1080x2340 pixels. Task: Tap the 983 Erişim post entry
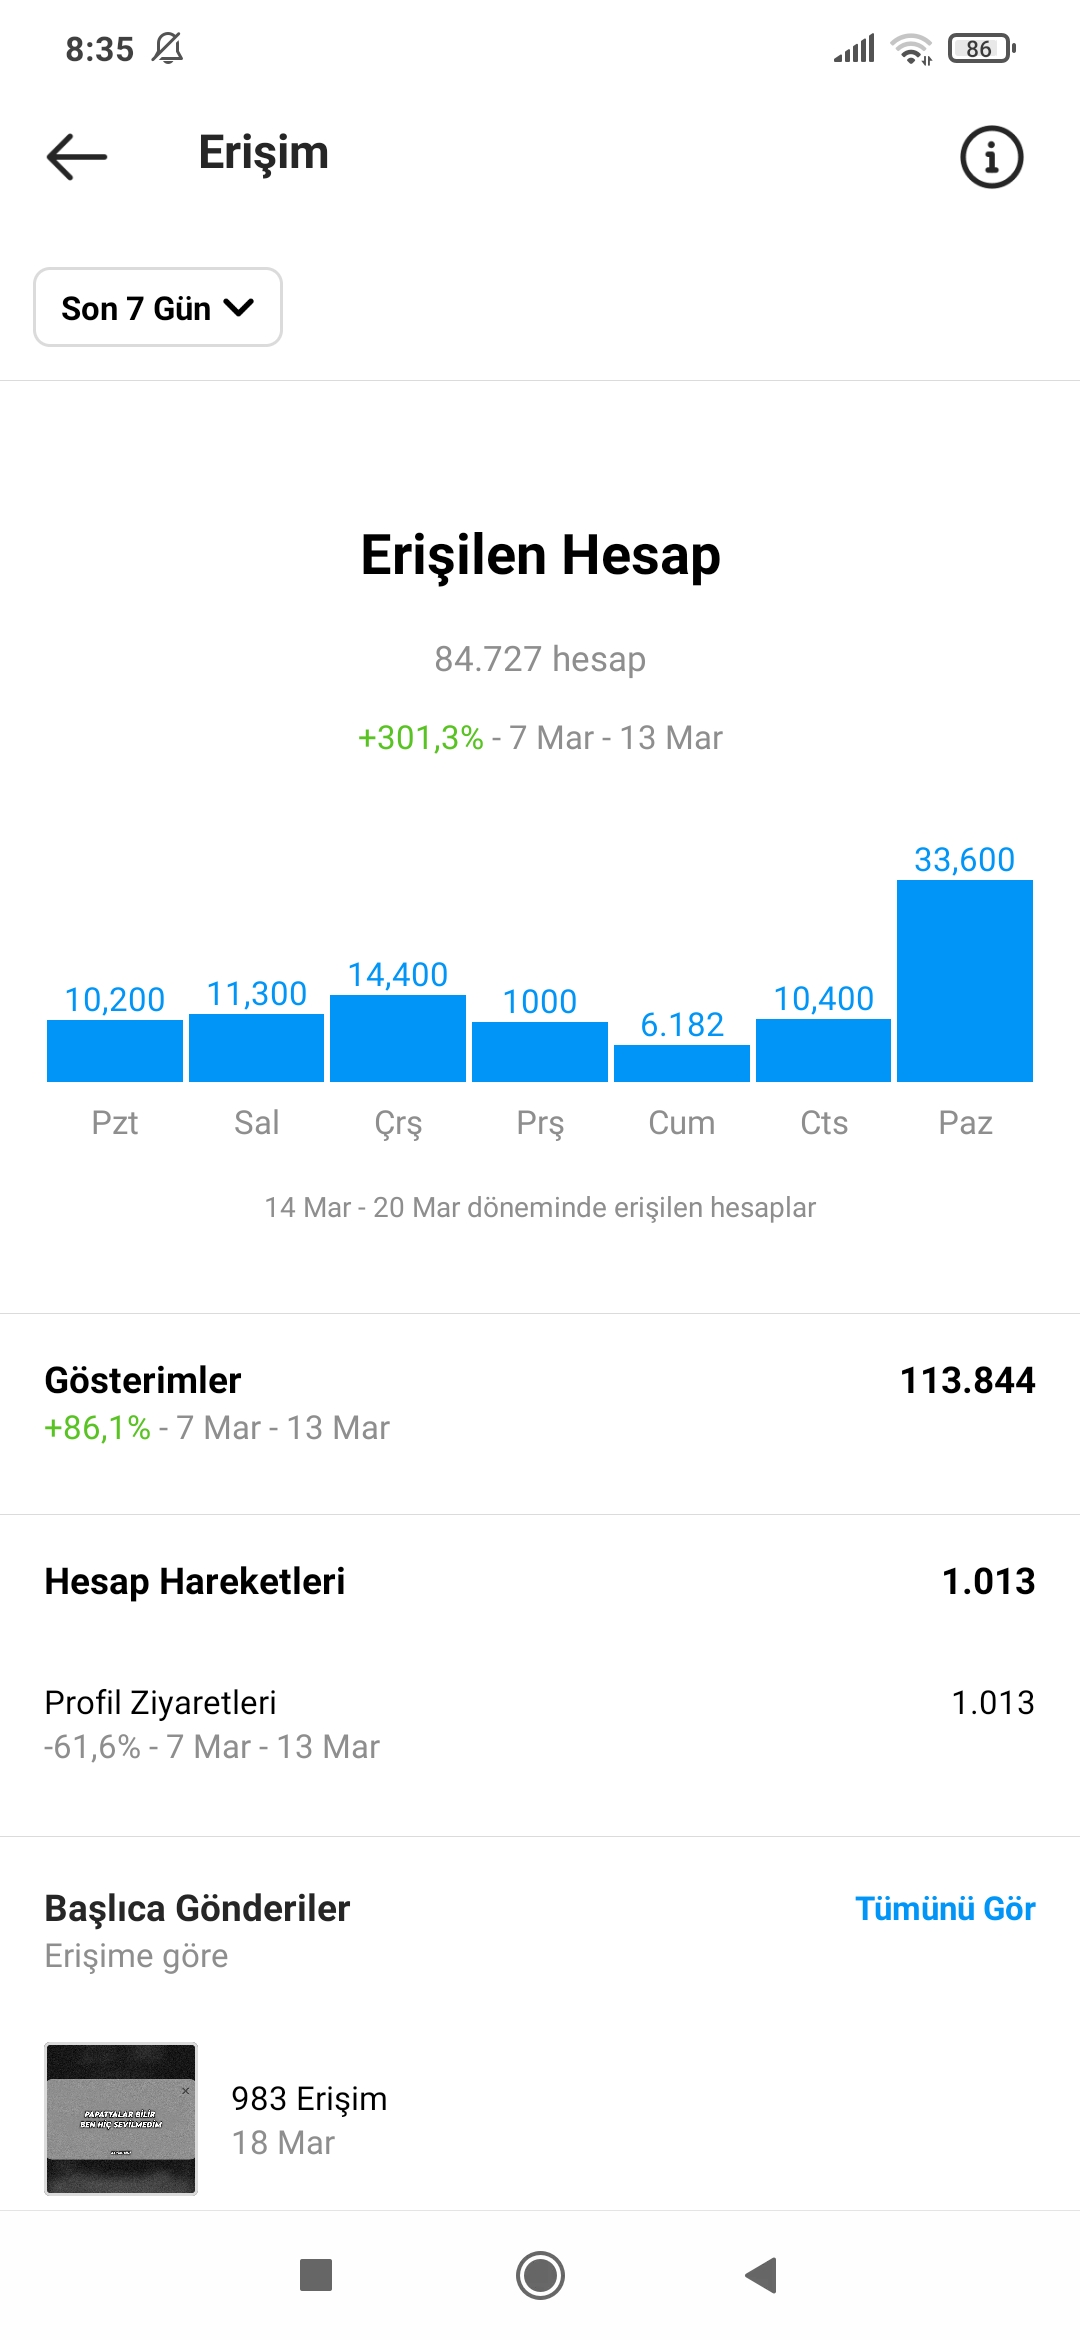[x=540, y=2119]
